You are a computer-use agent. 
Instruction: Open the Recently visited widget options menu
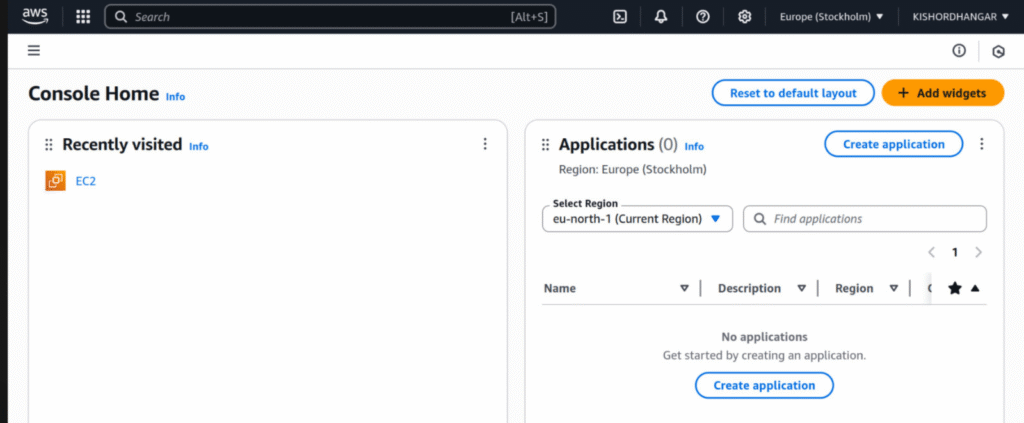point(485,144)
